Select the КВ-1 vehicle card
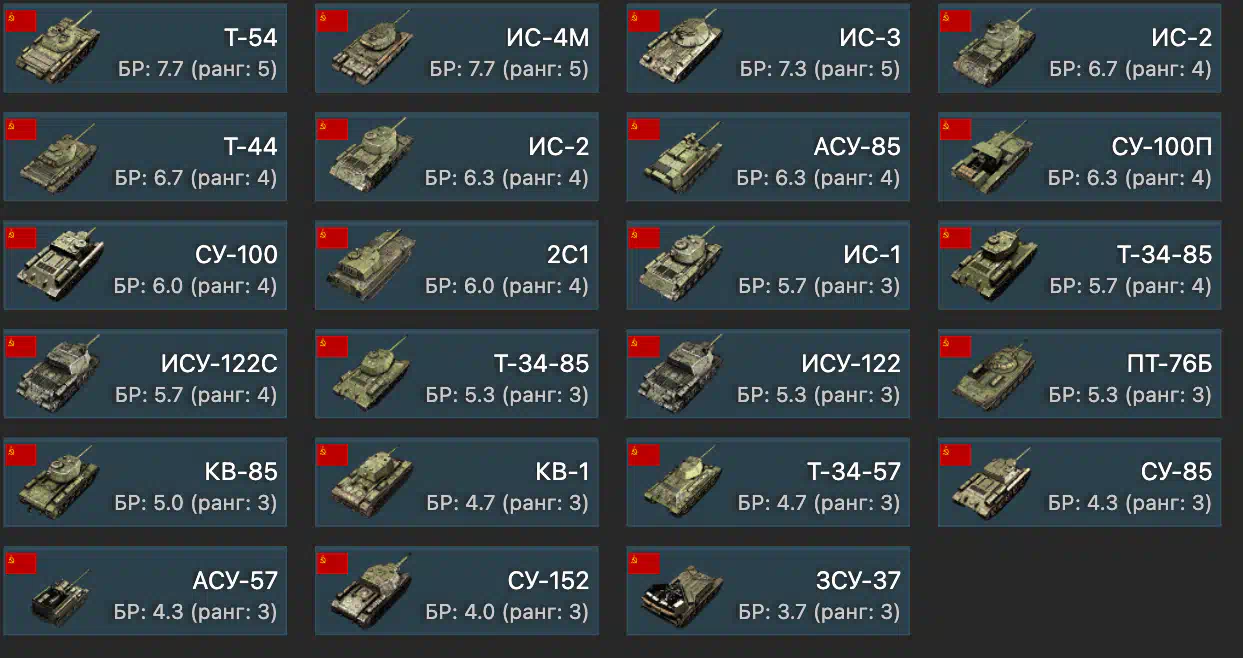 coord(457,482)
